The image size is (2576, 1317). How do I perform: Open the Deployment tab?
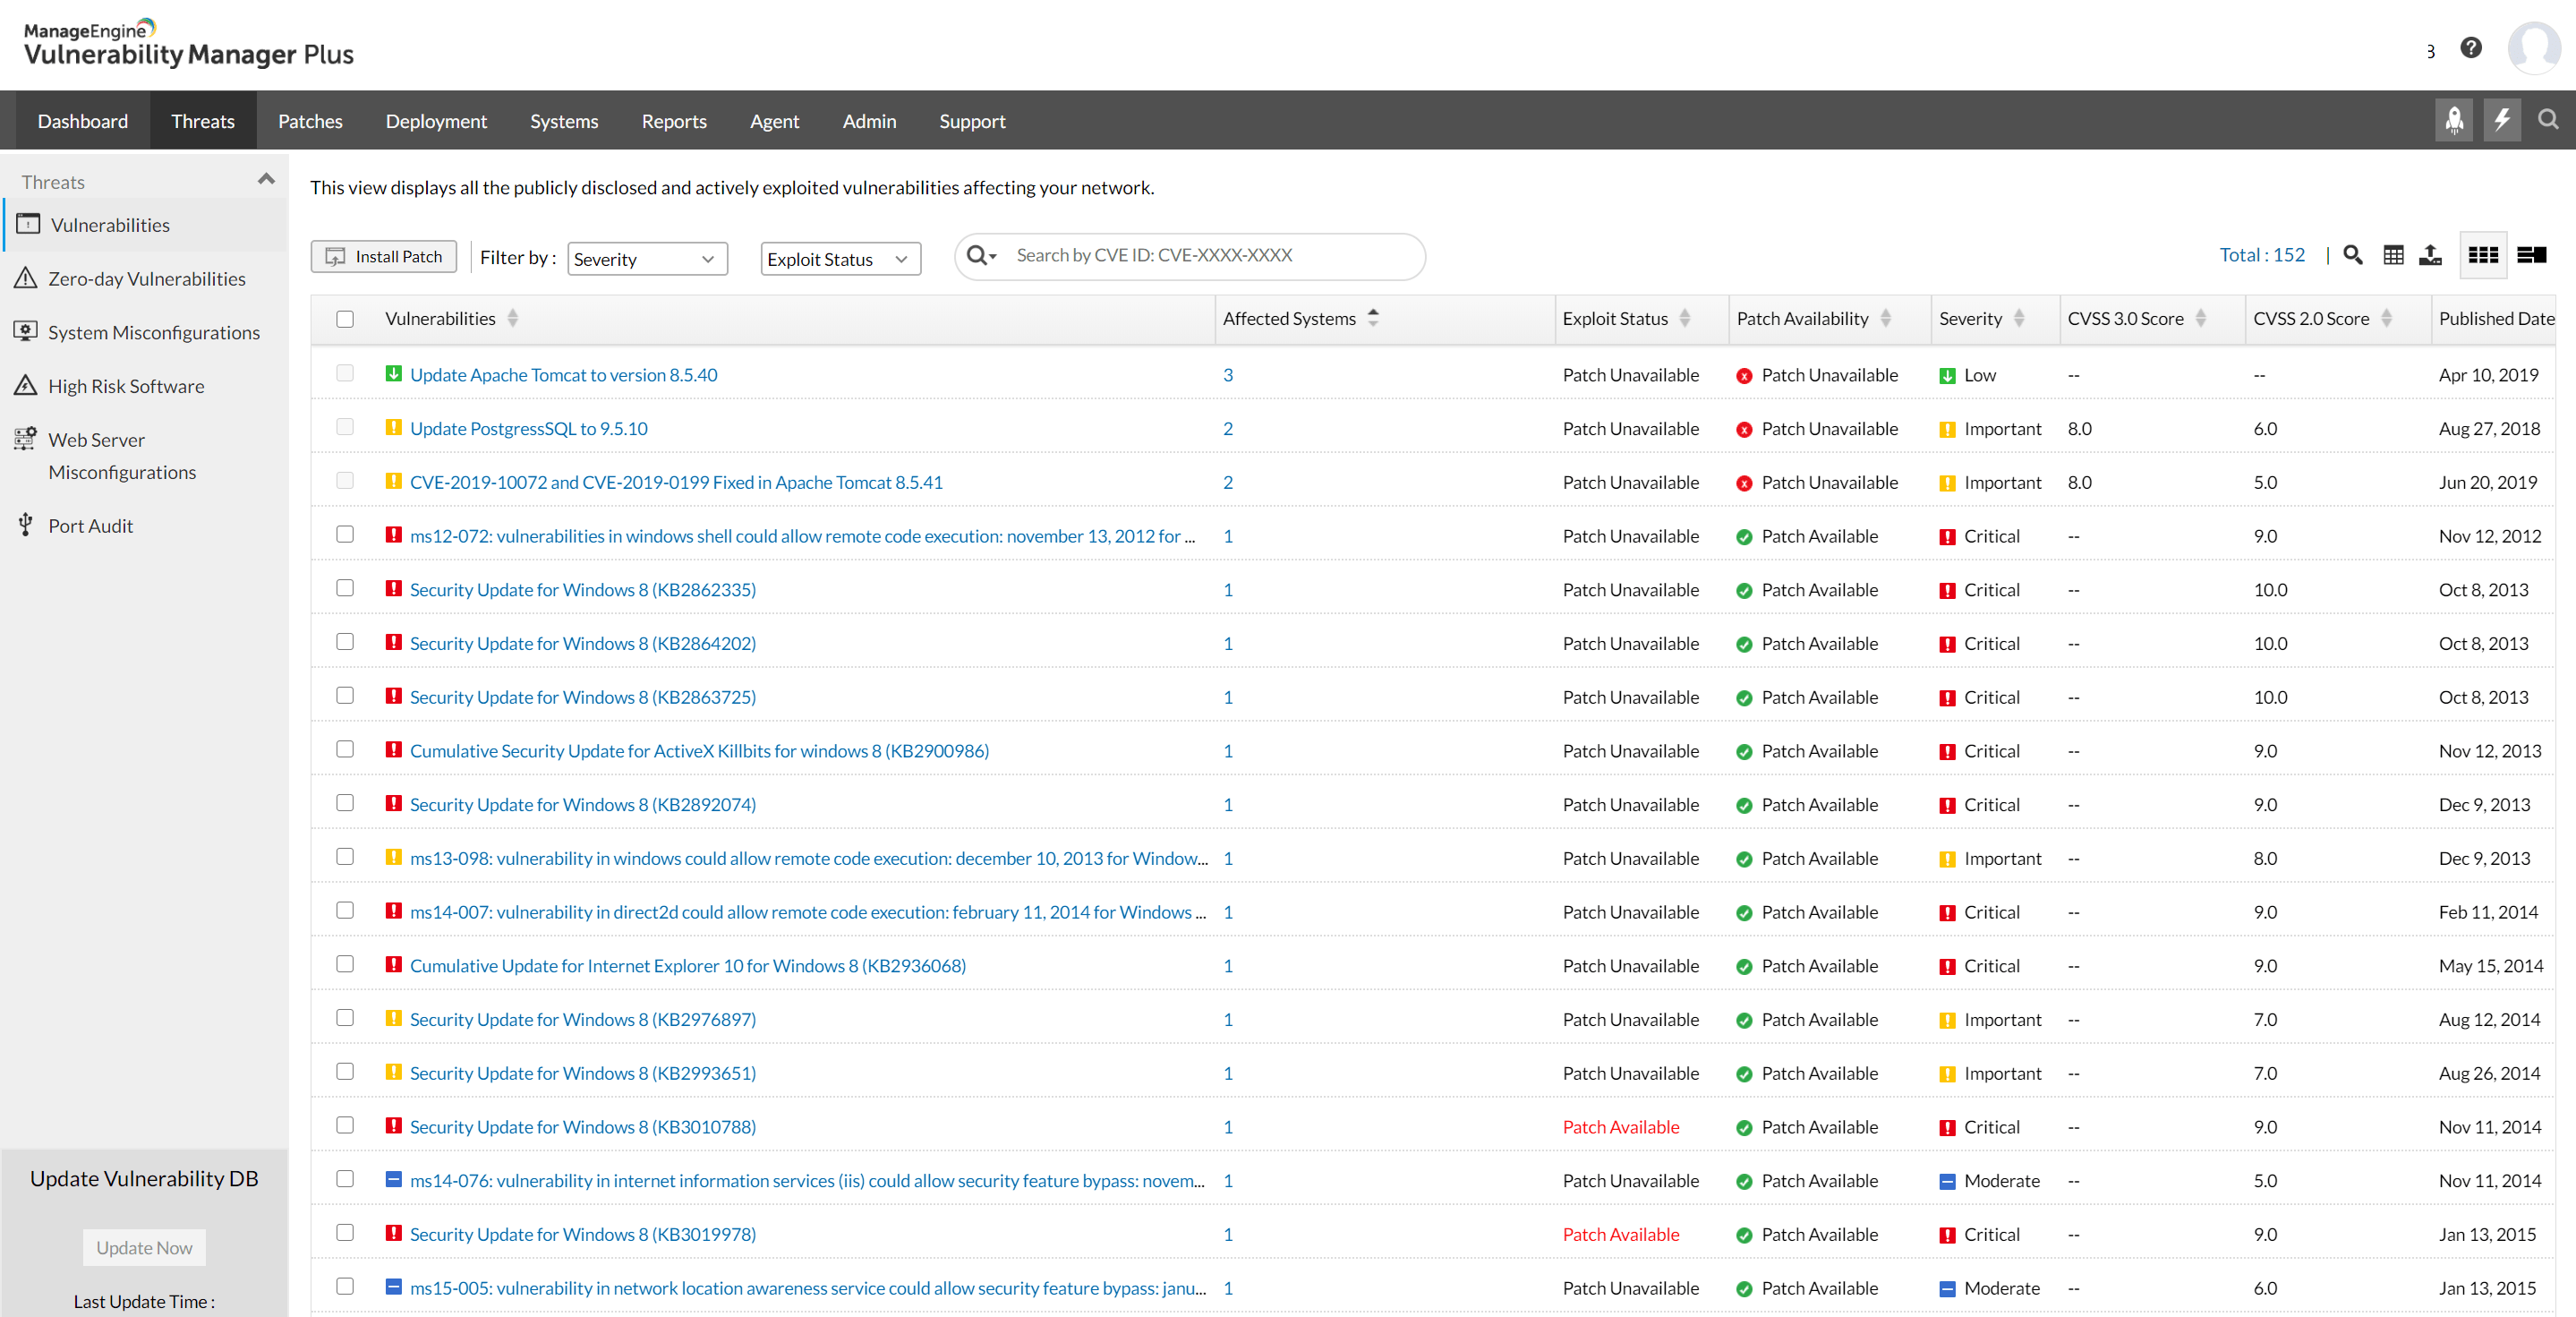click(436, 121)
